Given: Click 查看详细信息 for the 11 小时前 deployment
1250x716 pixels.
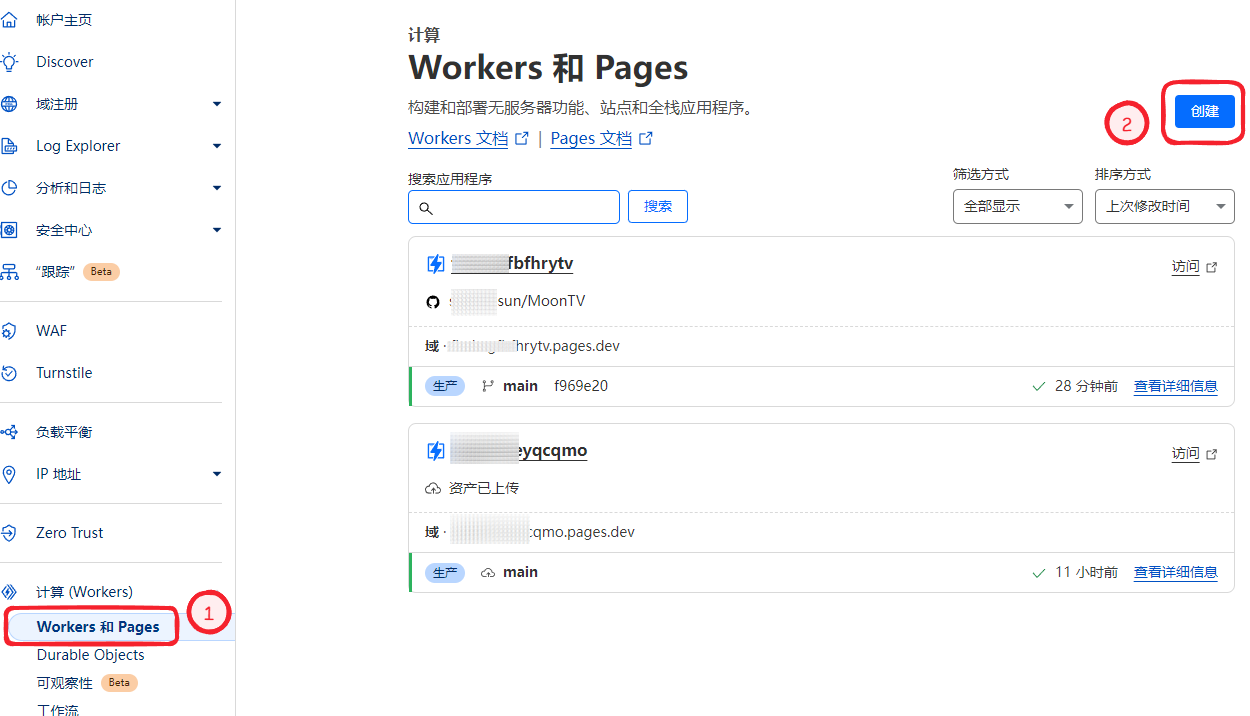Looking at the screenshot, I should (1176, 573).
